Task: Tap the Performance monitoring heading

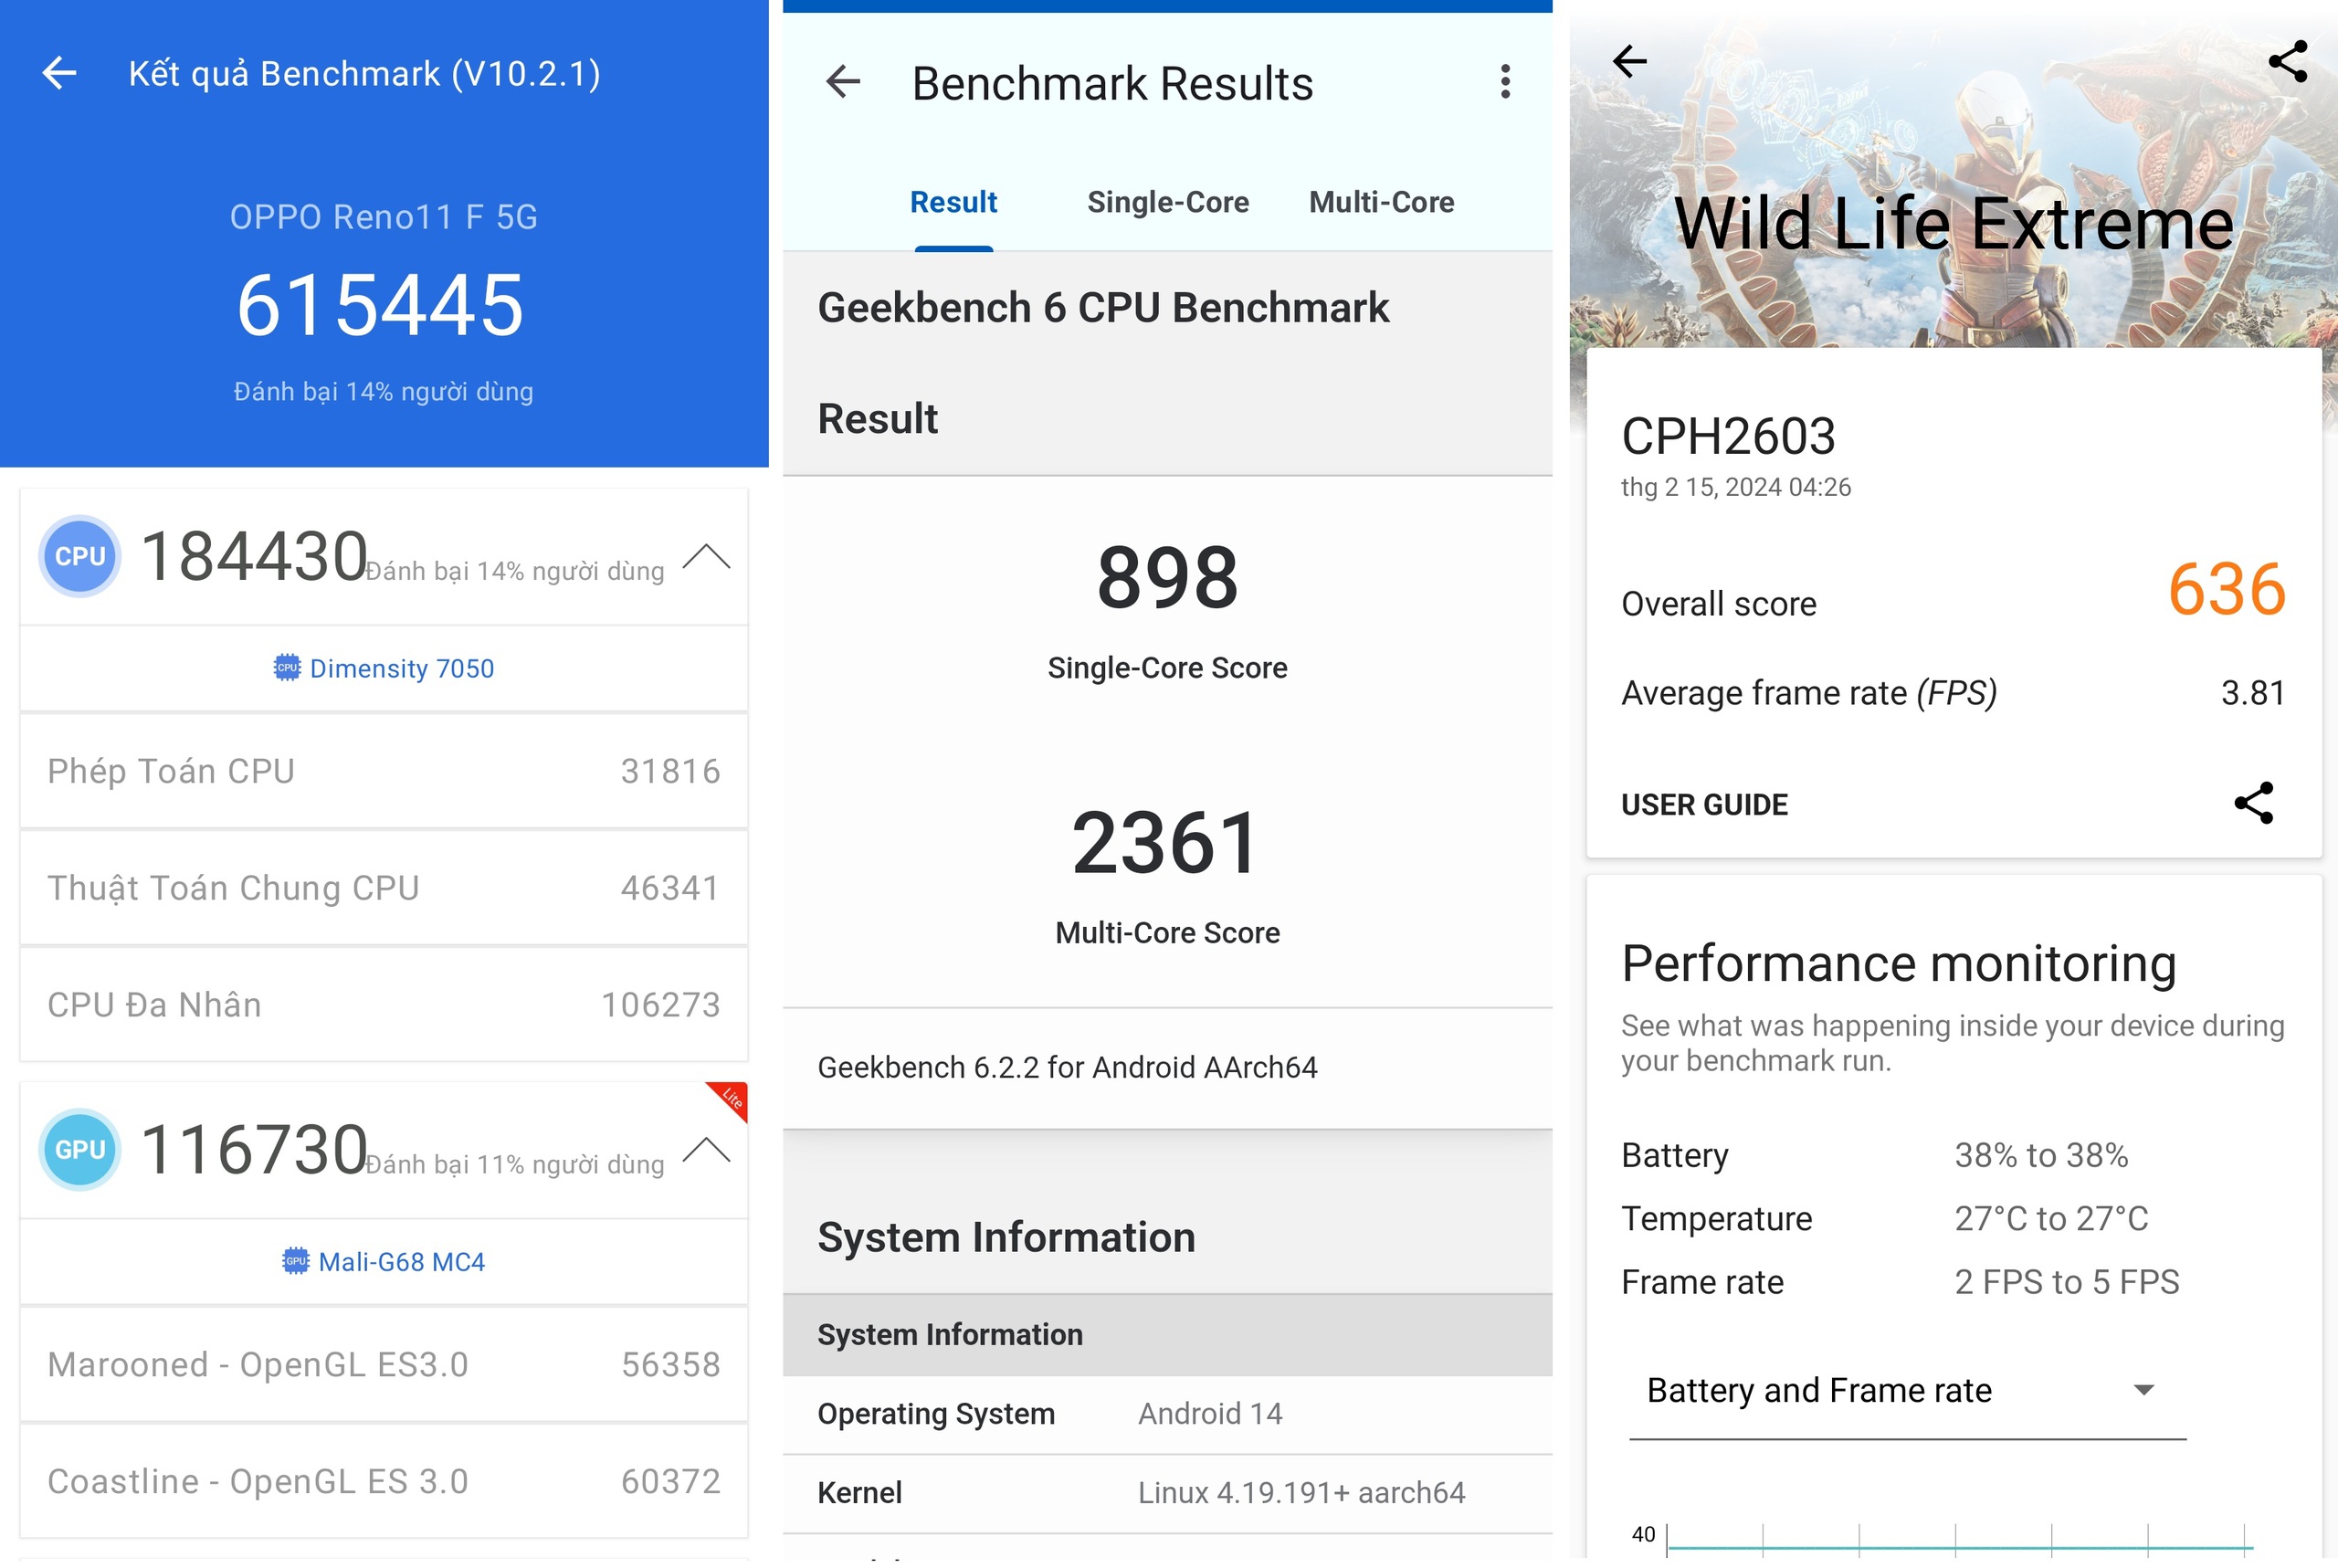Action: point(1899,965)
